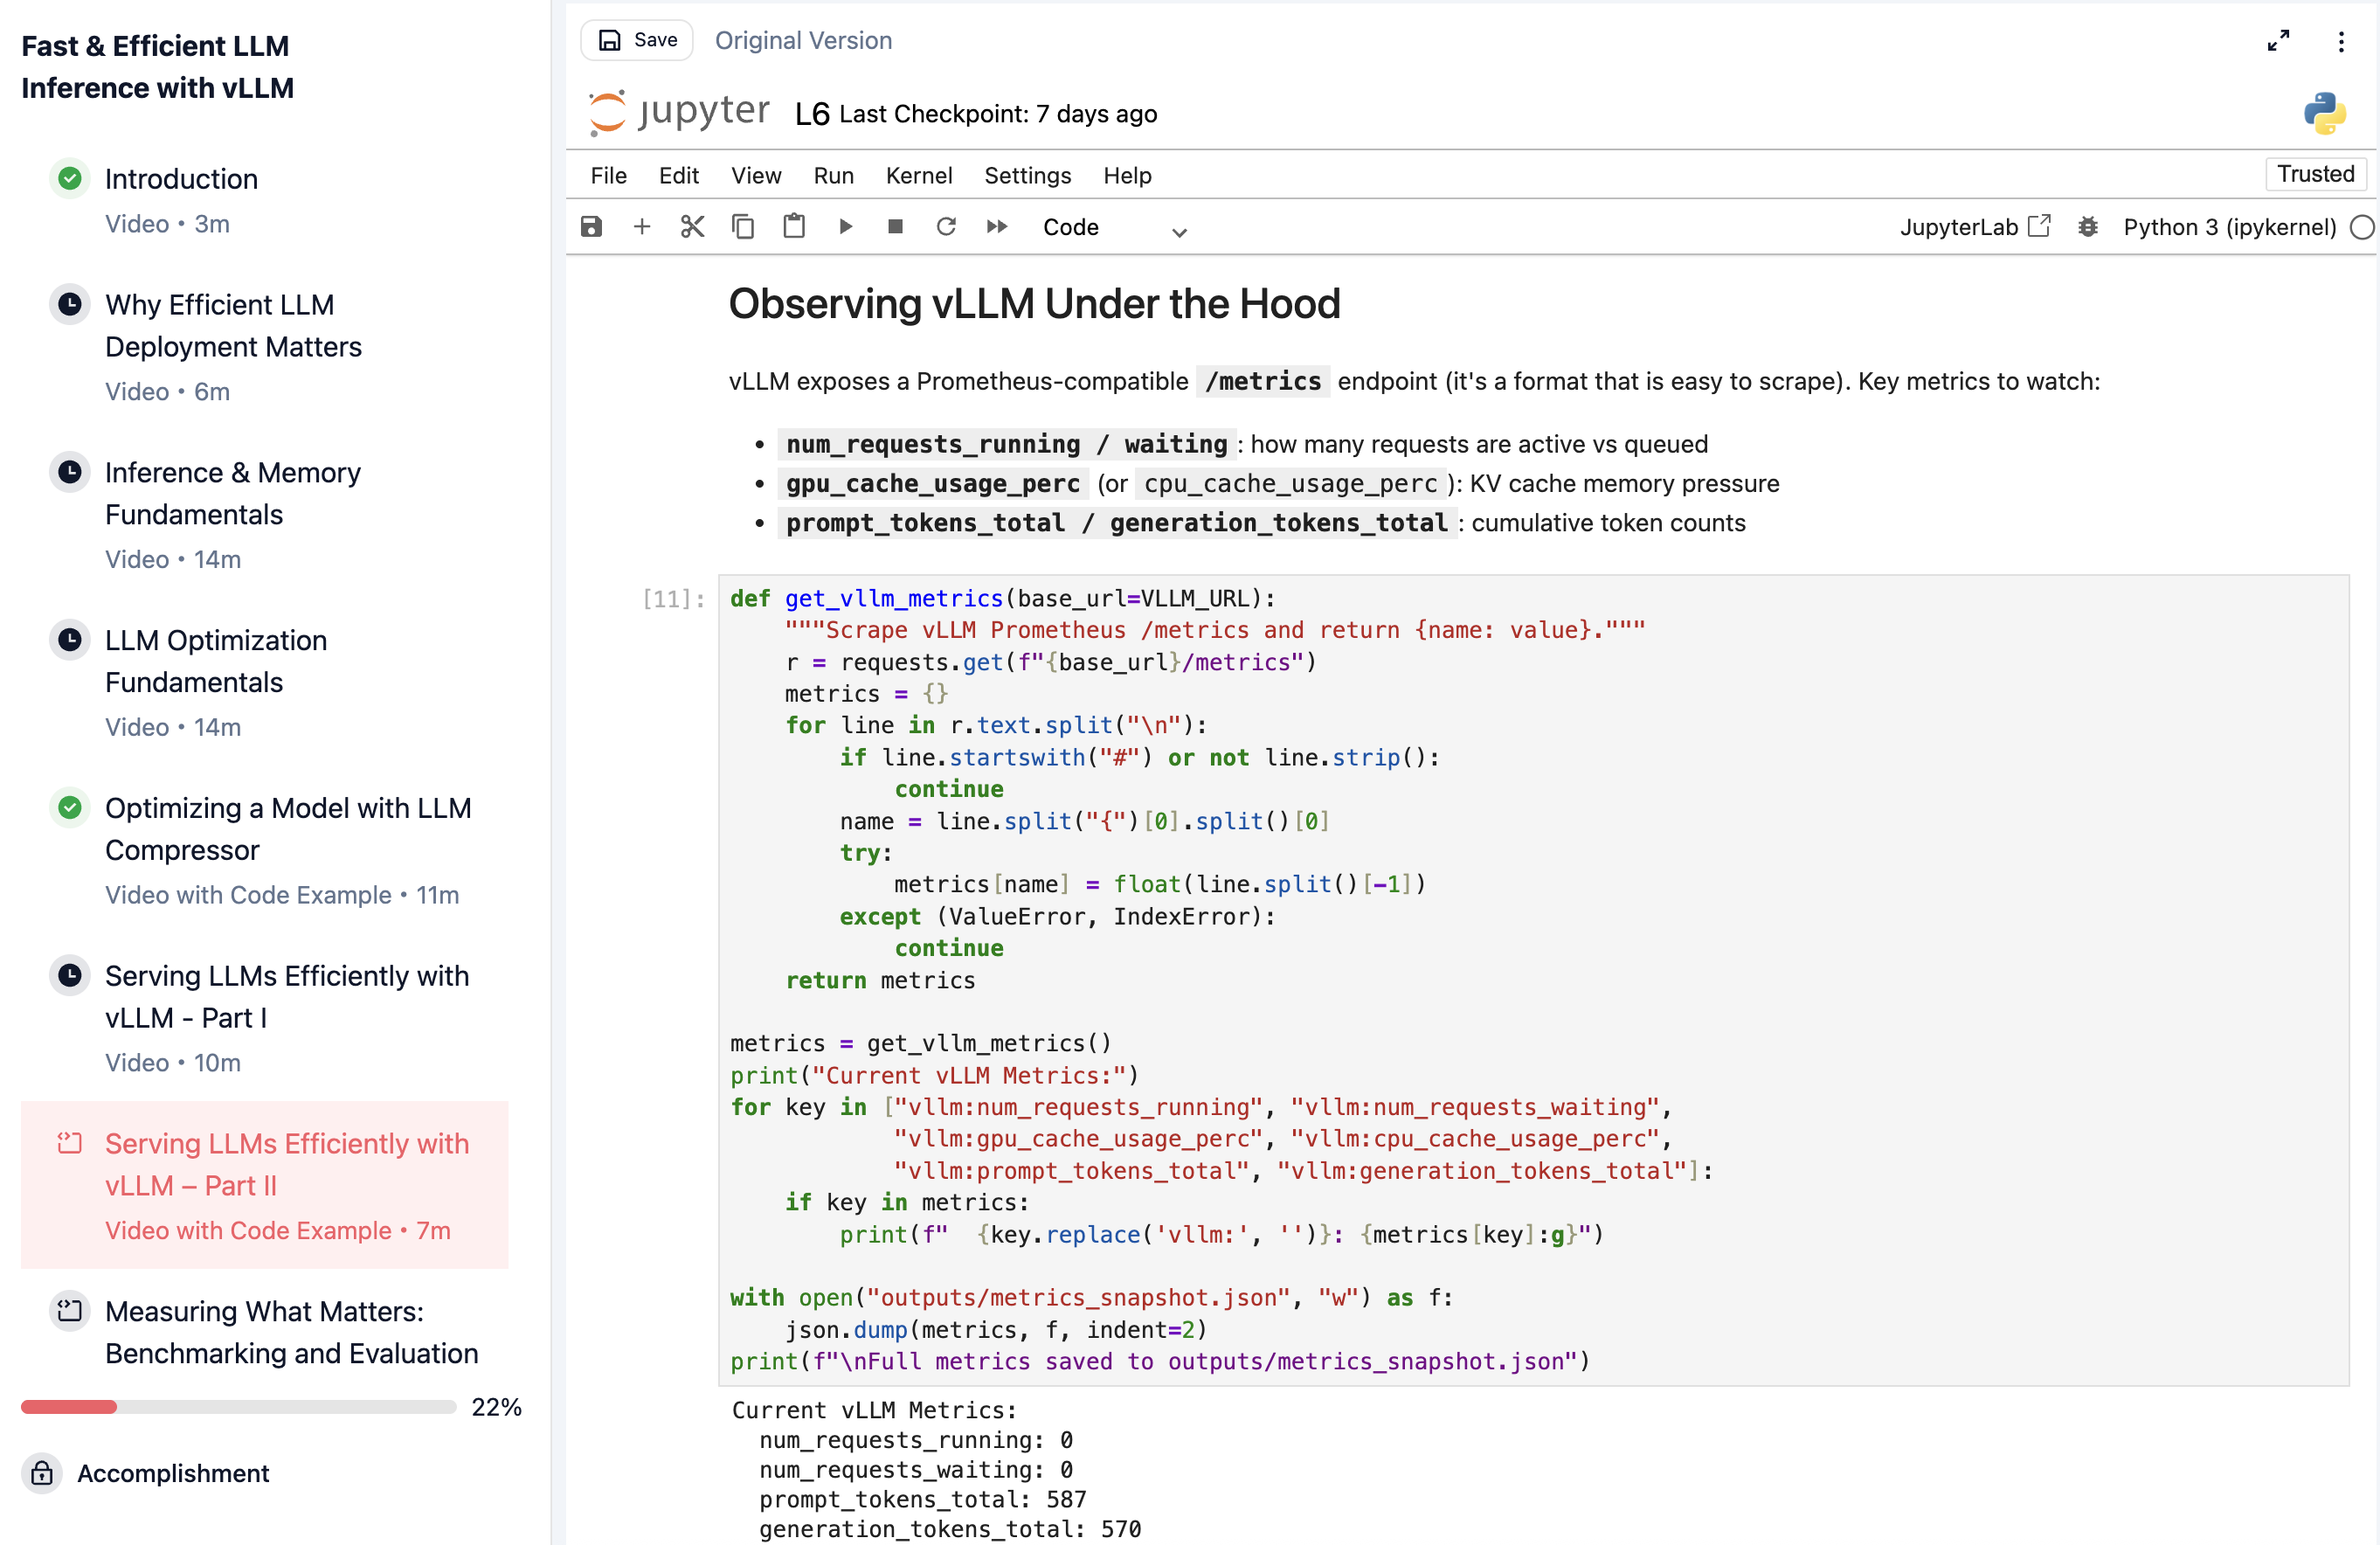Viewport: 2380px width, 1545px height.
Task: Rename the L6 notebook title
Action: click(812, 114)
